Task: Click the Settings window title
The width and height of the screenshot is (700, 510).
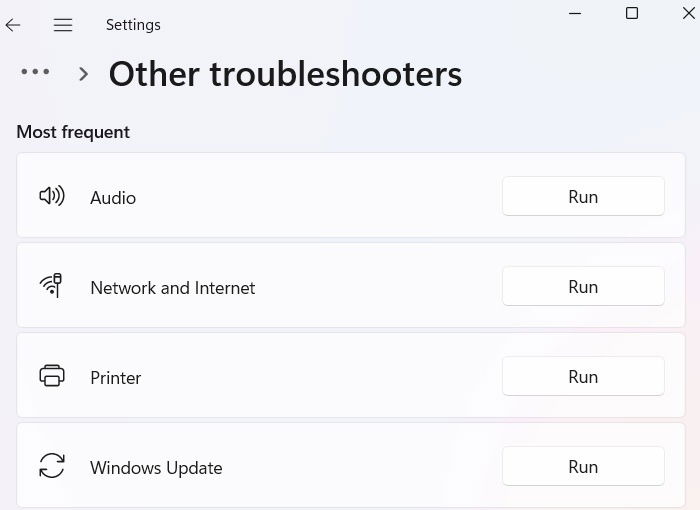Action: (133, 25)
